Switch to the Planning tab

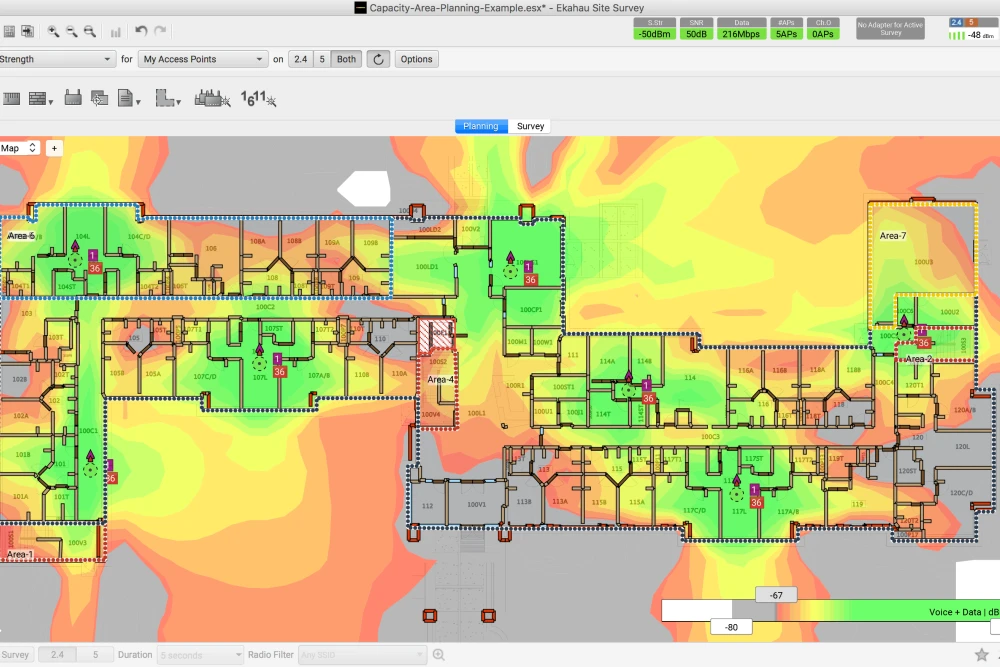point(480,126)
